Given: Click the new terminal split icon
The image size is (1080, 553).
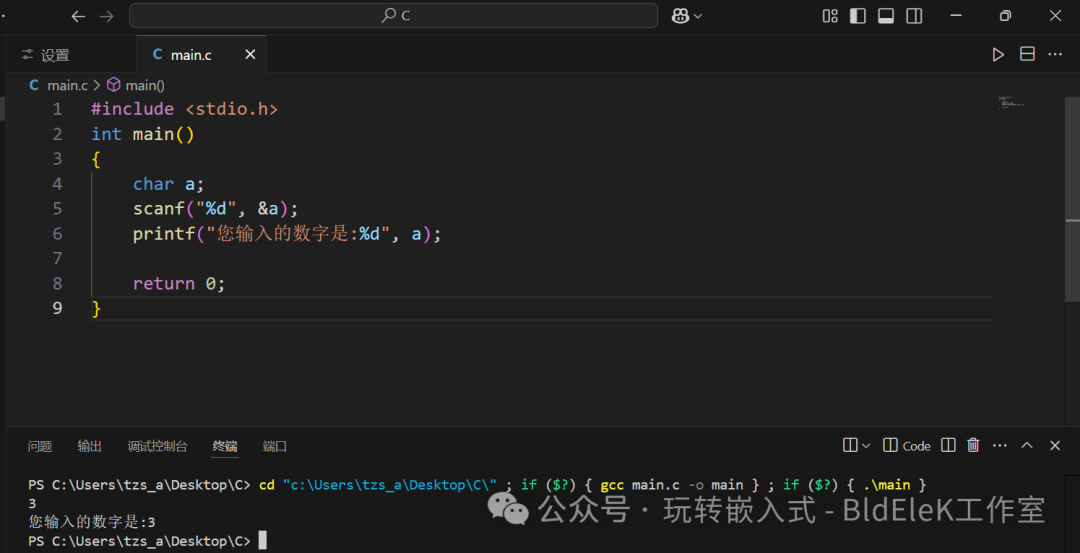Looking at the screenshot, I should [850, 446].
